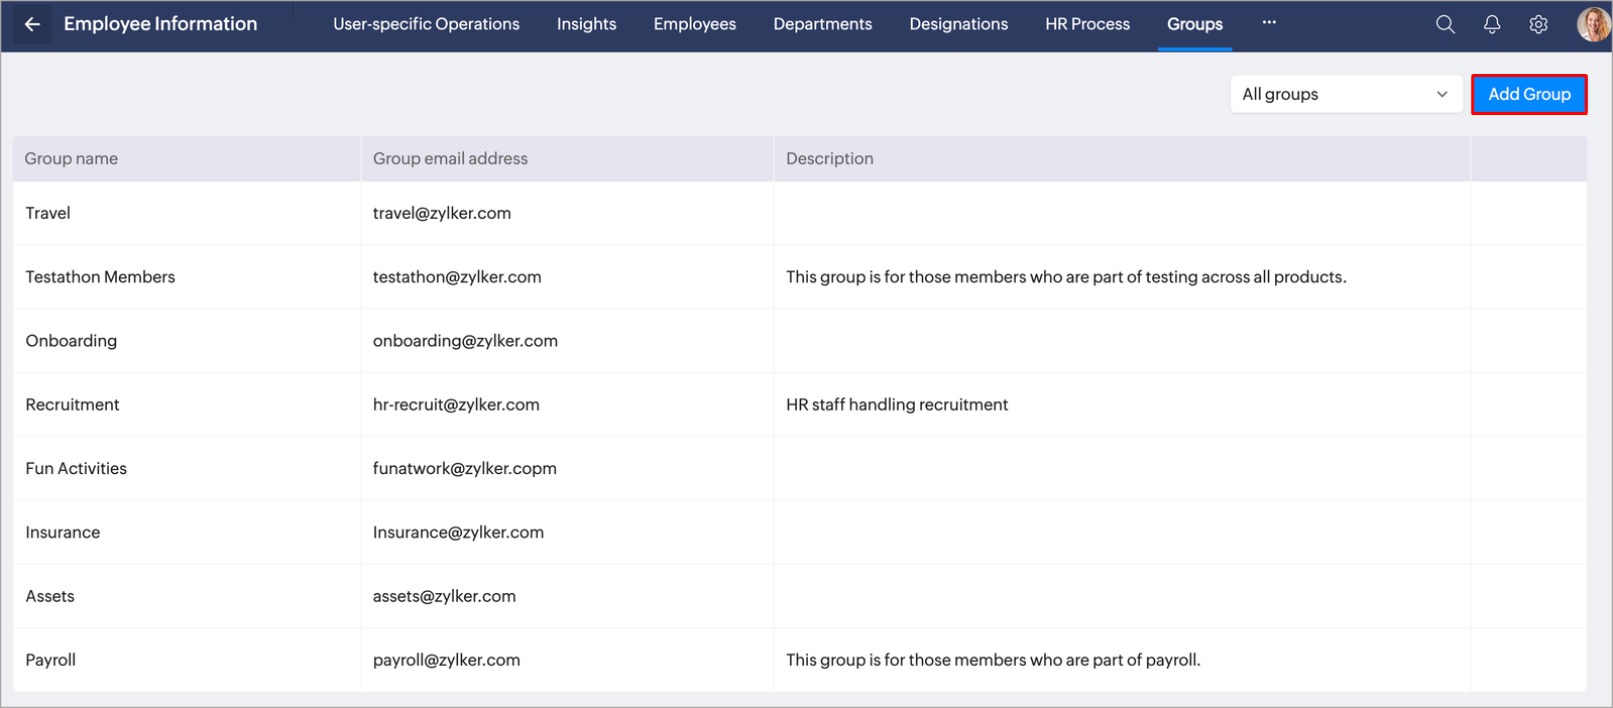Click the Add Group button
Screen dimensions: 1613x708
1528,94
